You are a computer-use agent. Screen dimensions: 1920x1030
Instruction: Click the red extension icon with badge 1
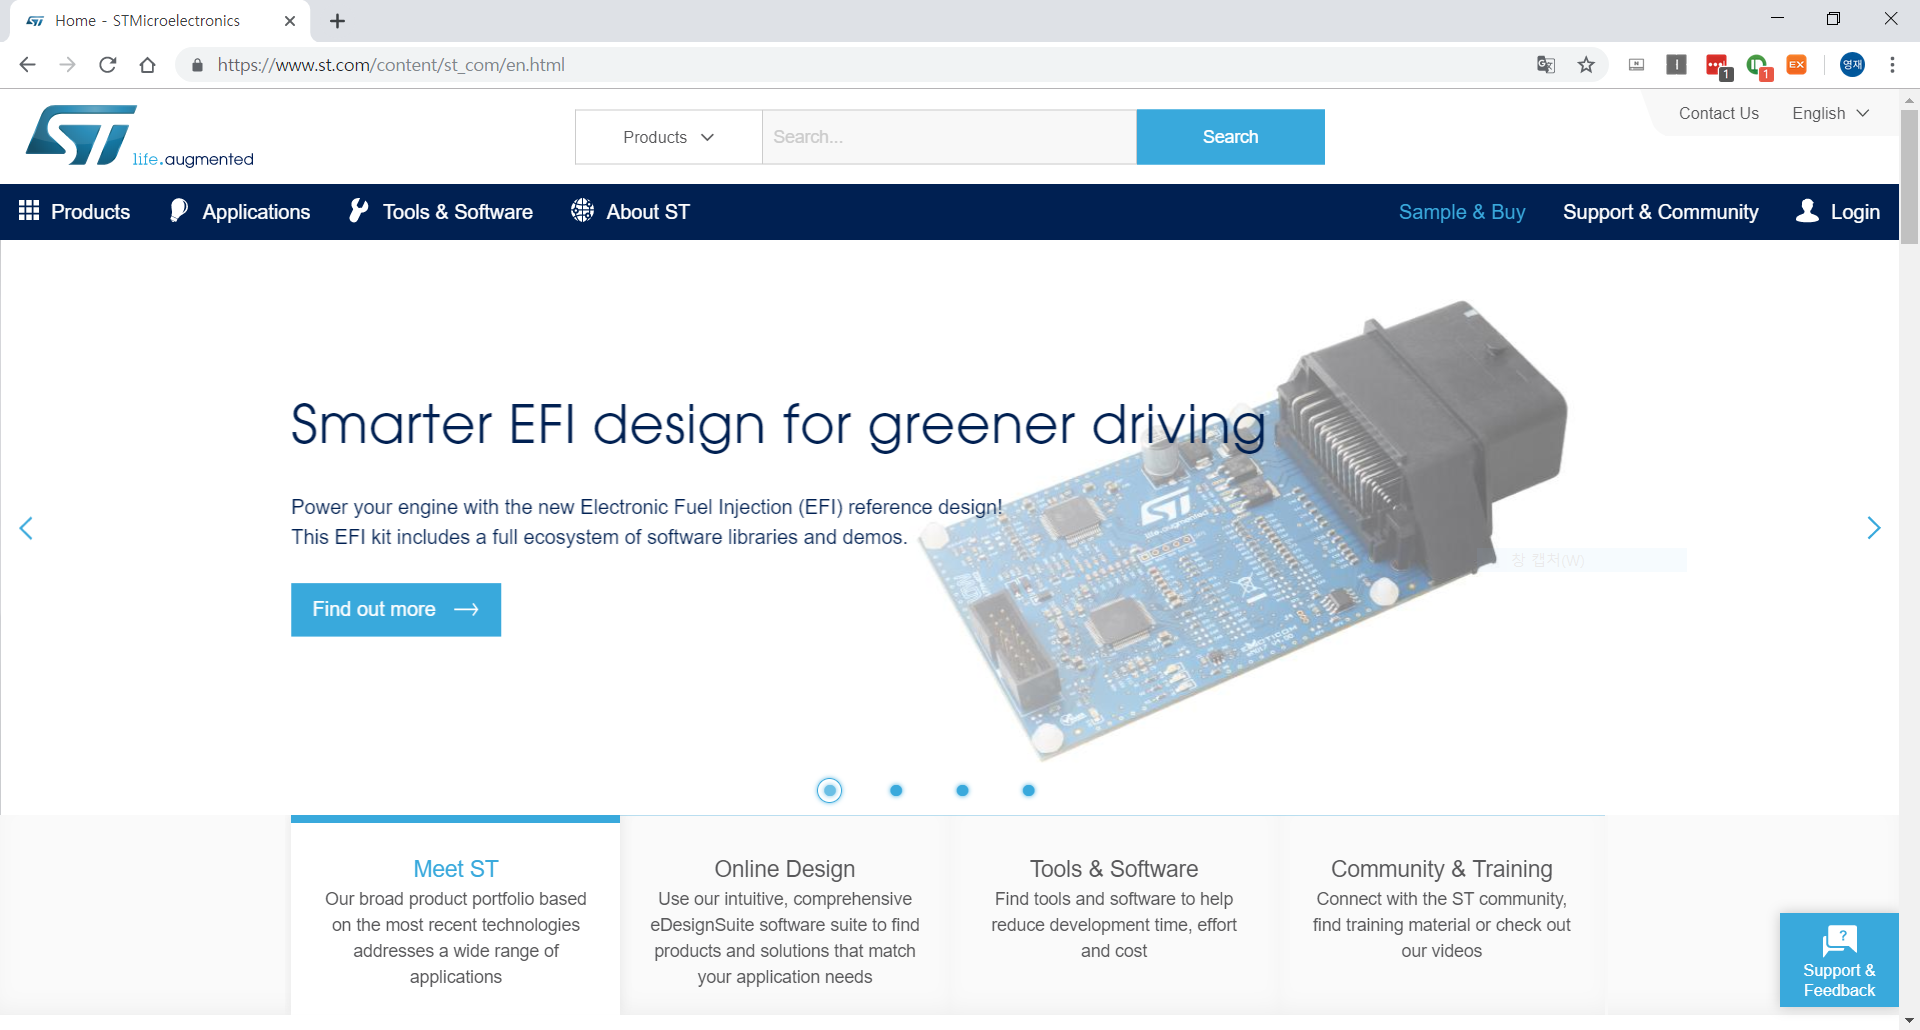[x=1718, y=66]
